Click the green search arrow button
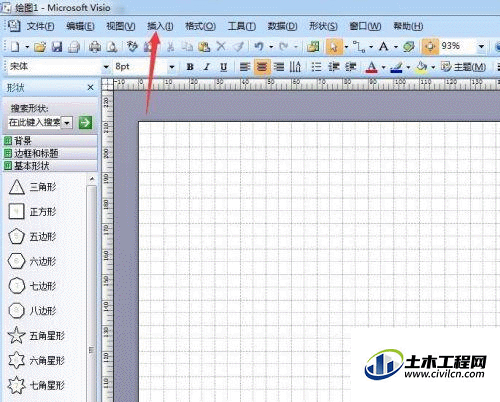The height and width of the screenshot is (402, 500). click(85, 123)
